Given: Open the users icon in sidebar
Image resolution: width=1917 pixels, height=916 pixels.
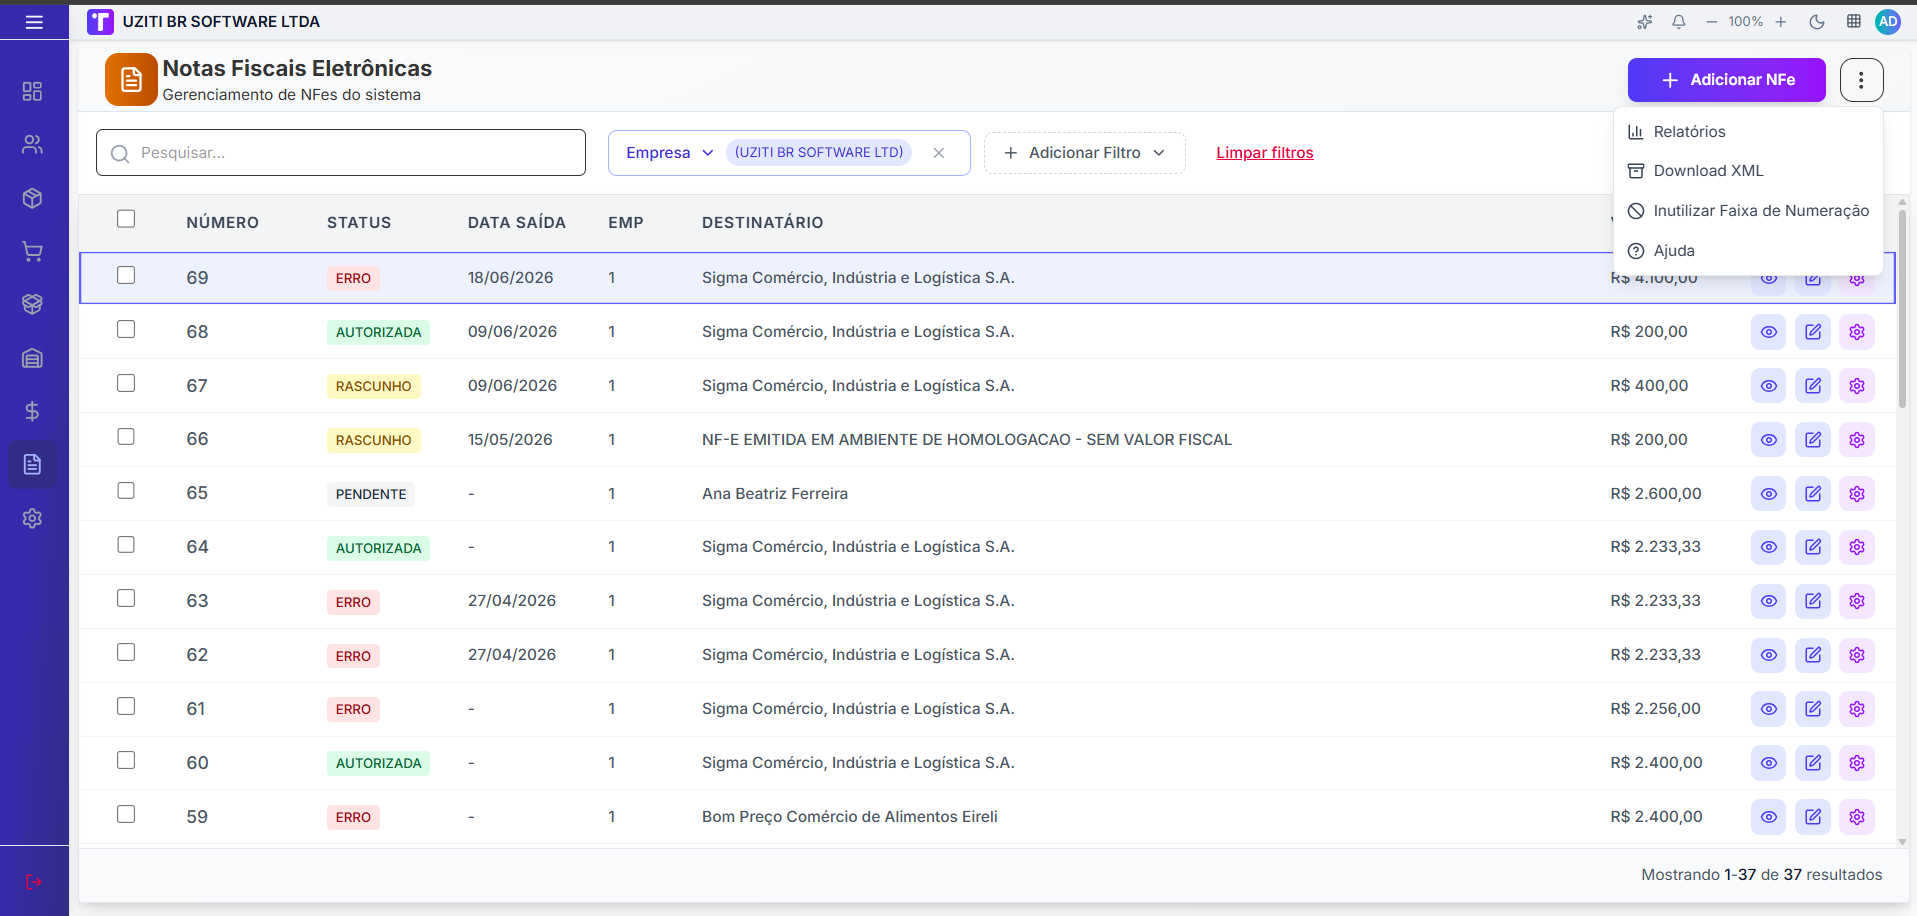Looking at the screenshot, I should (x=32, y=145).
